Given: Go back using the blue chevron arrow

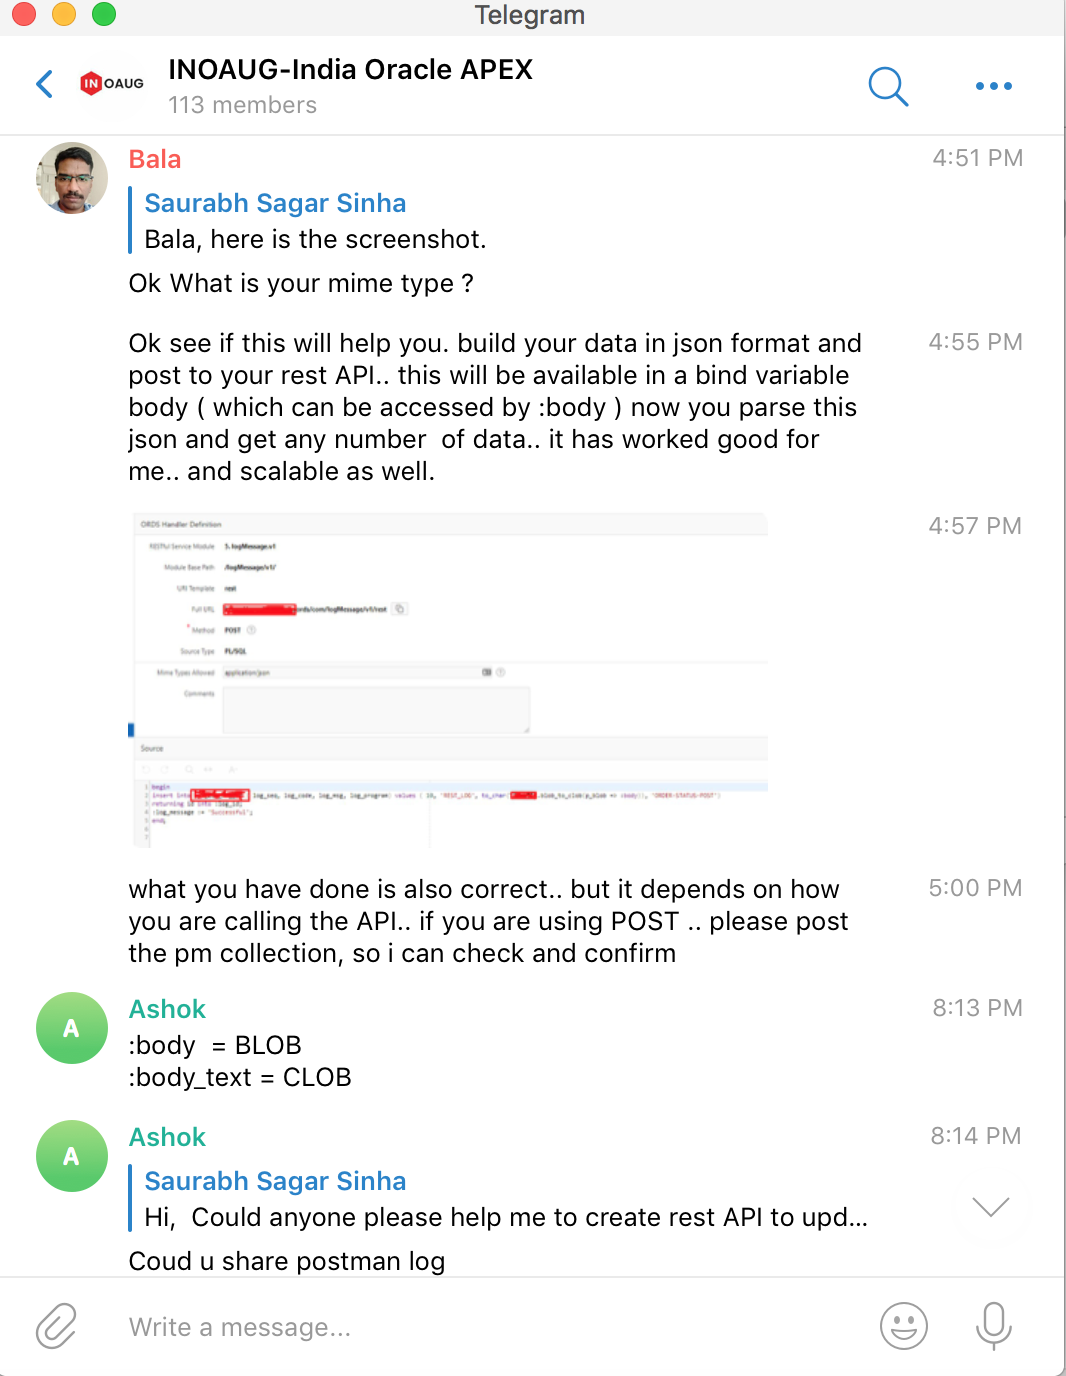Looking at the screenshot, I should (x=45, y=84).
